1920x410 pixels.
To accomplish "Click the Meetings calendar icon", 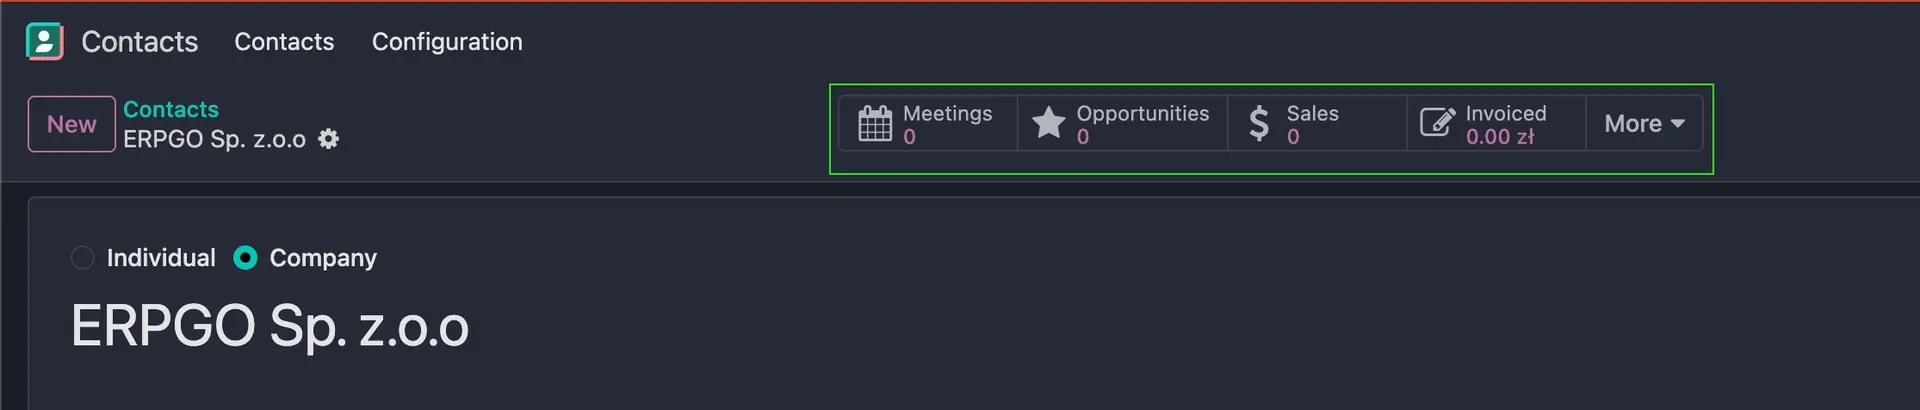I will [x=875, y=123].
